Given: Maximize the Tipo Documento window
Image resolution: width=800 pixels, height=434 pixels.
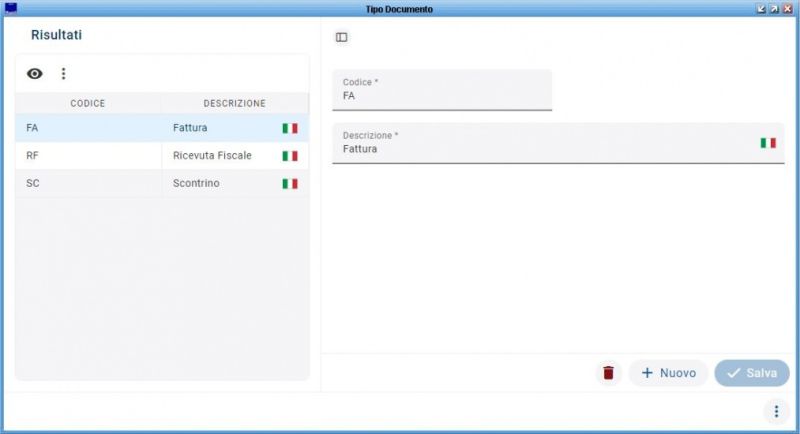Looking at the screenshot, I should tap(774, 9).
